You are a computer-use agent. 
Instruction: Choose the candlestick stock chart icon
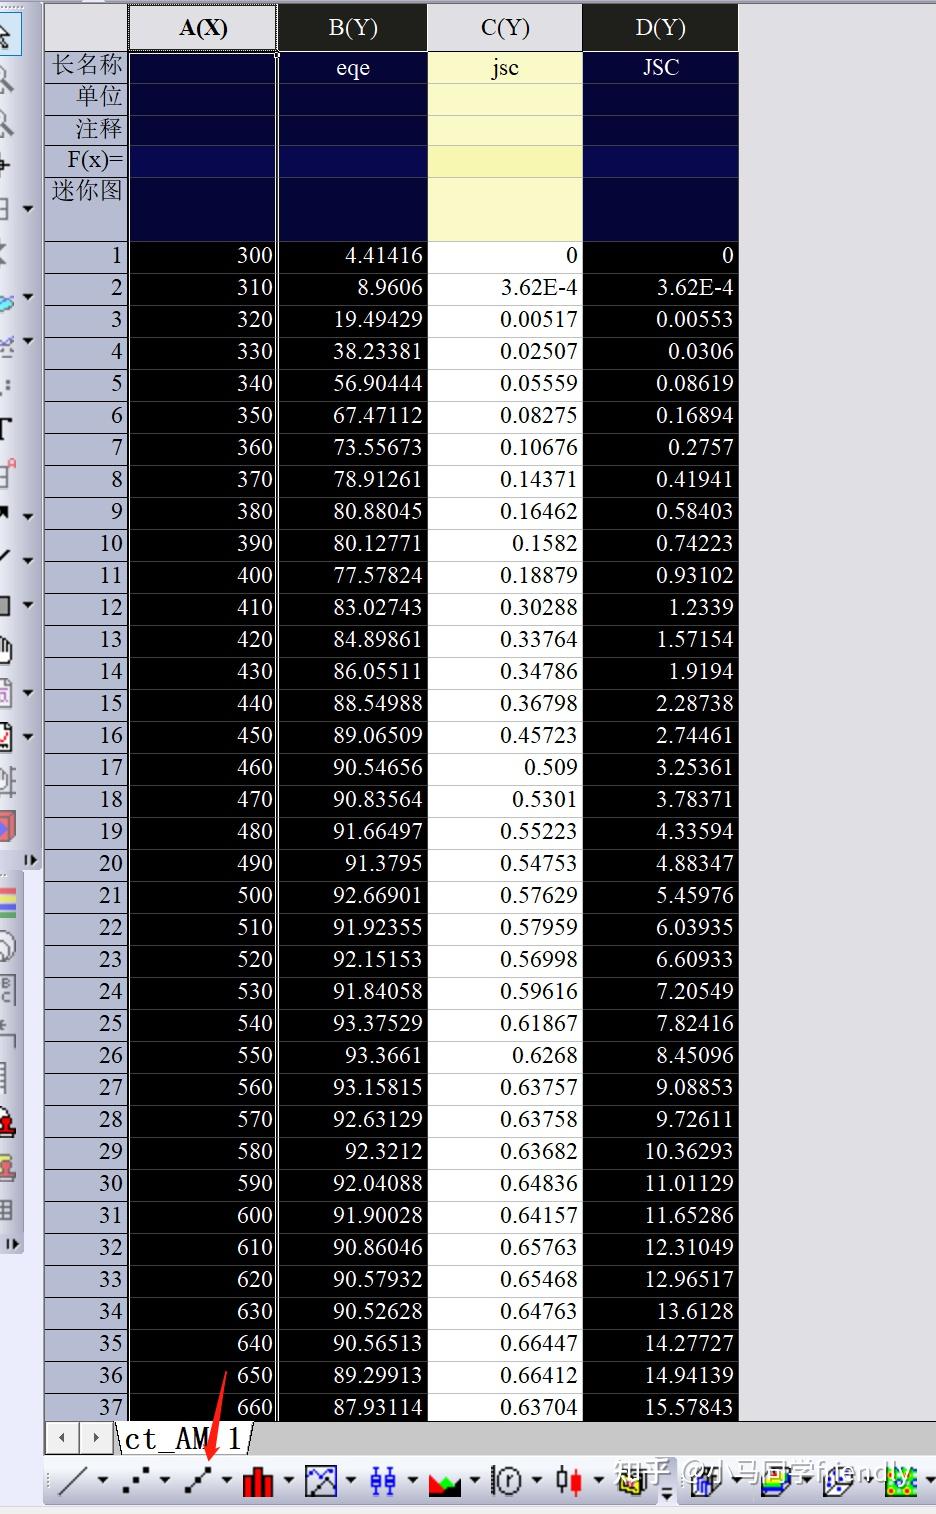coord(569,1480)
